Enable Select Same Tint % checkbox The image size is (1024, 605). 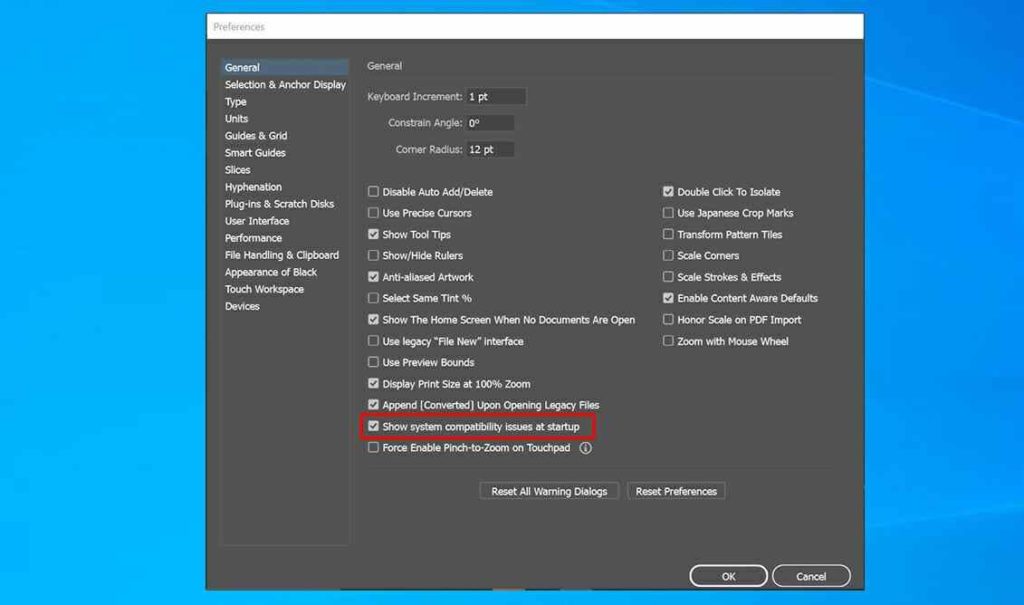[373, 298]
